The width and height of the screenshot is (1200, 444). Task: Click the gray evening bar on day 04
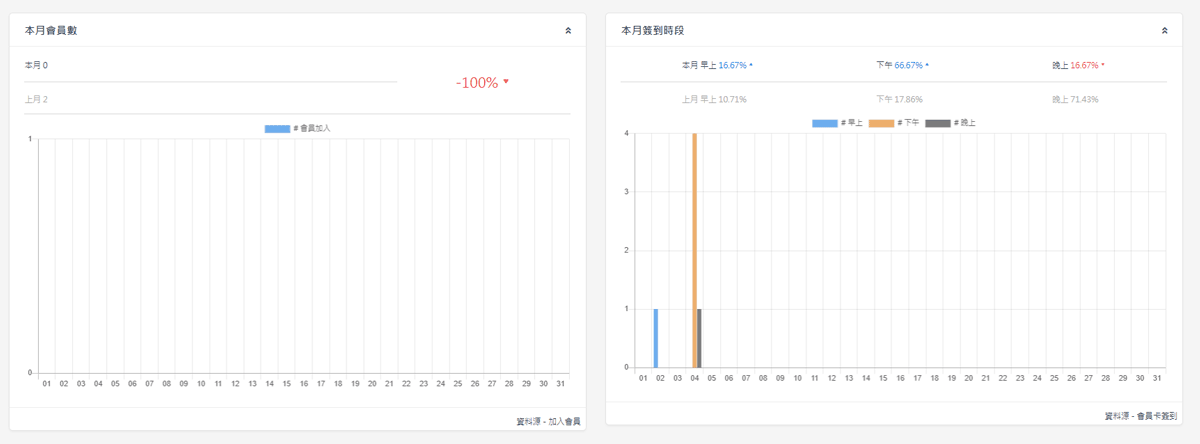point(699,338)
